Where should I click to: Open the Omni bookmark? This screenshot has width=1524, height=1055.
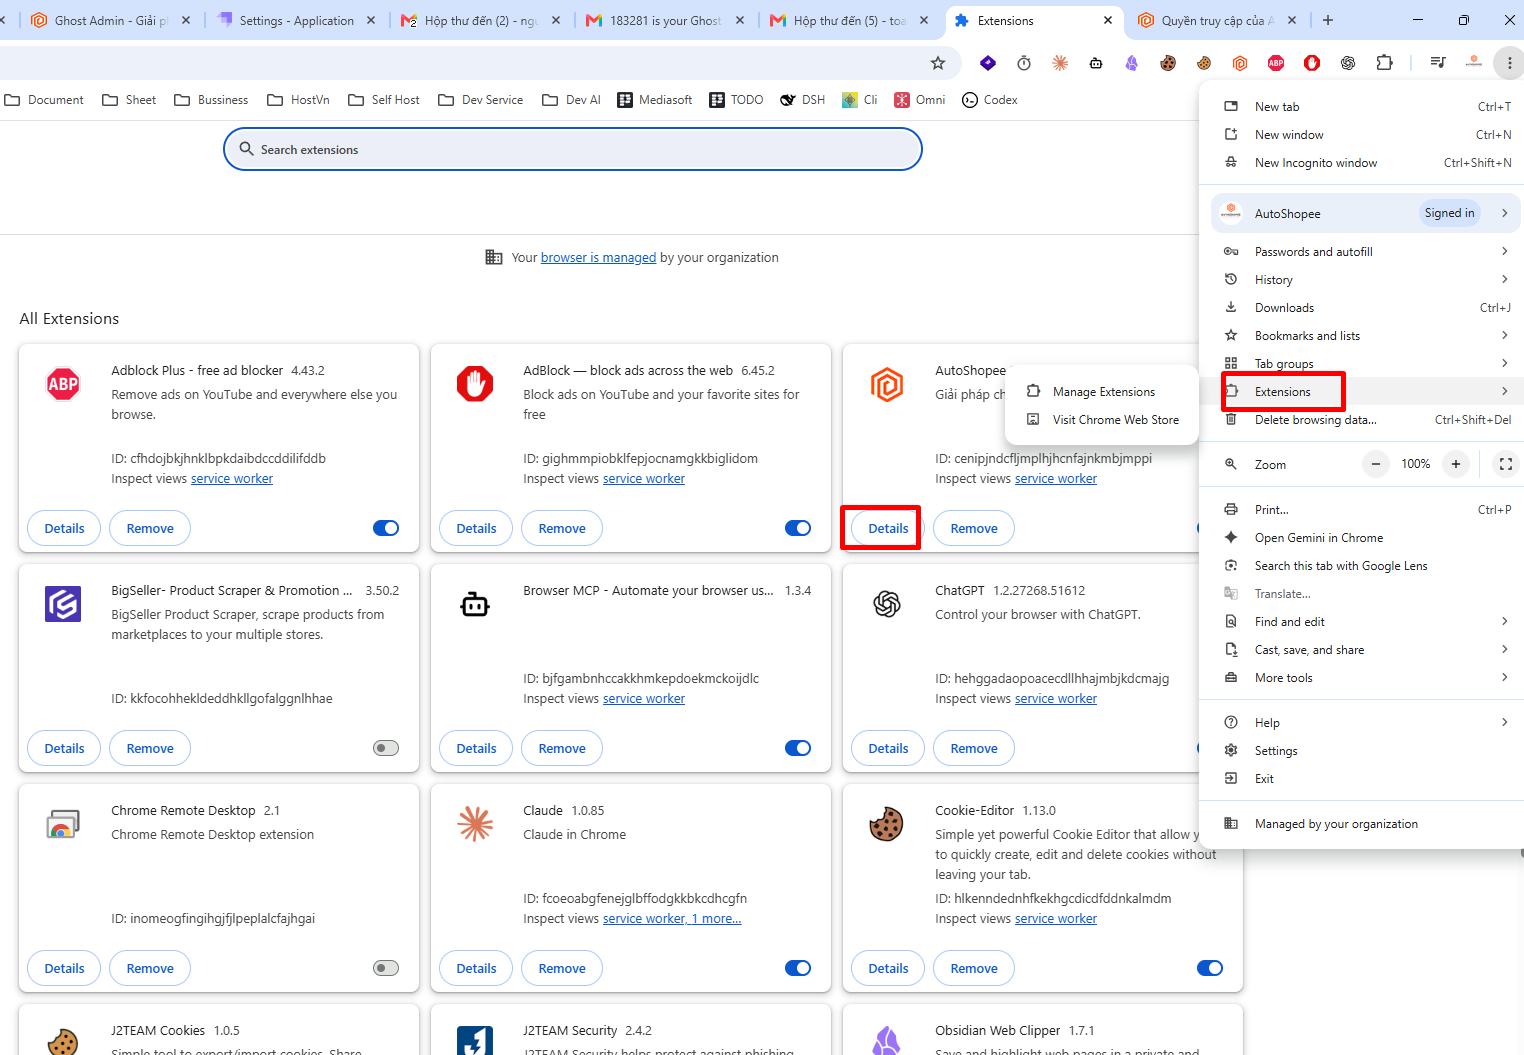point(920,100)
